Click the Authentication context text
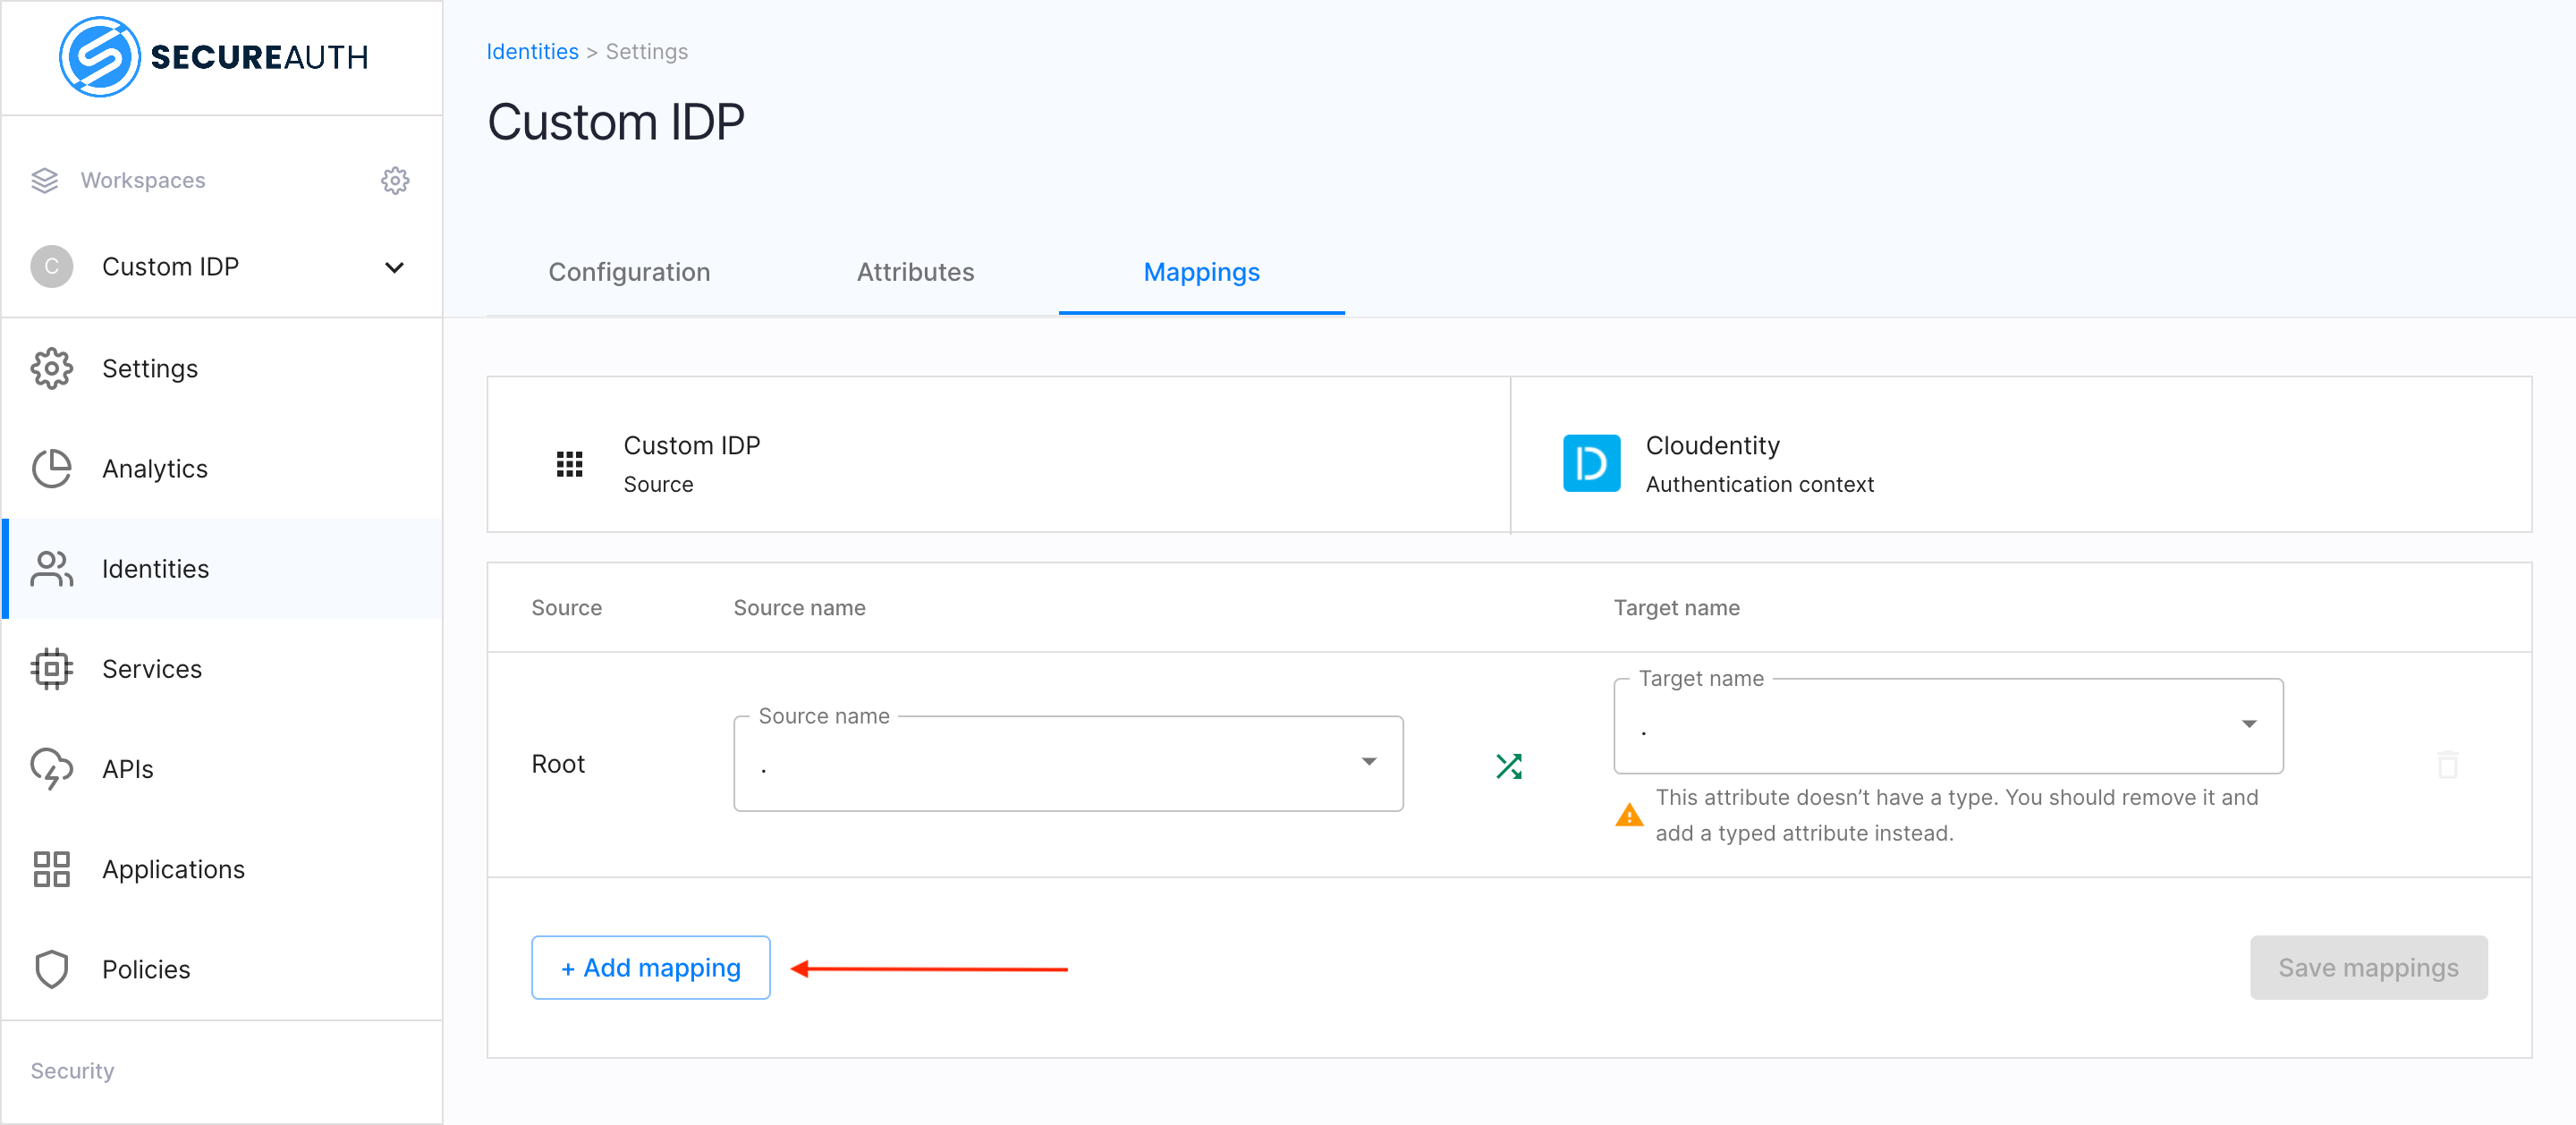 pyautogui.click(x=1759, y=484)
